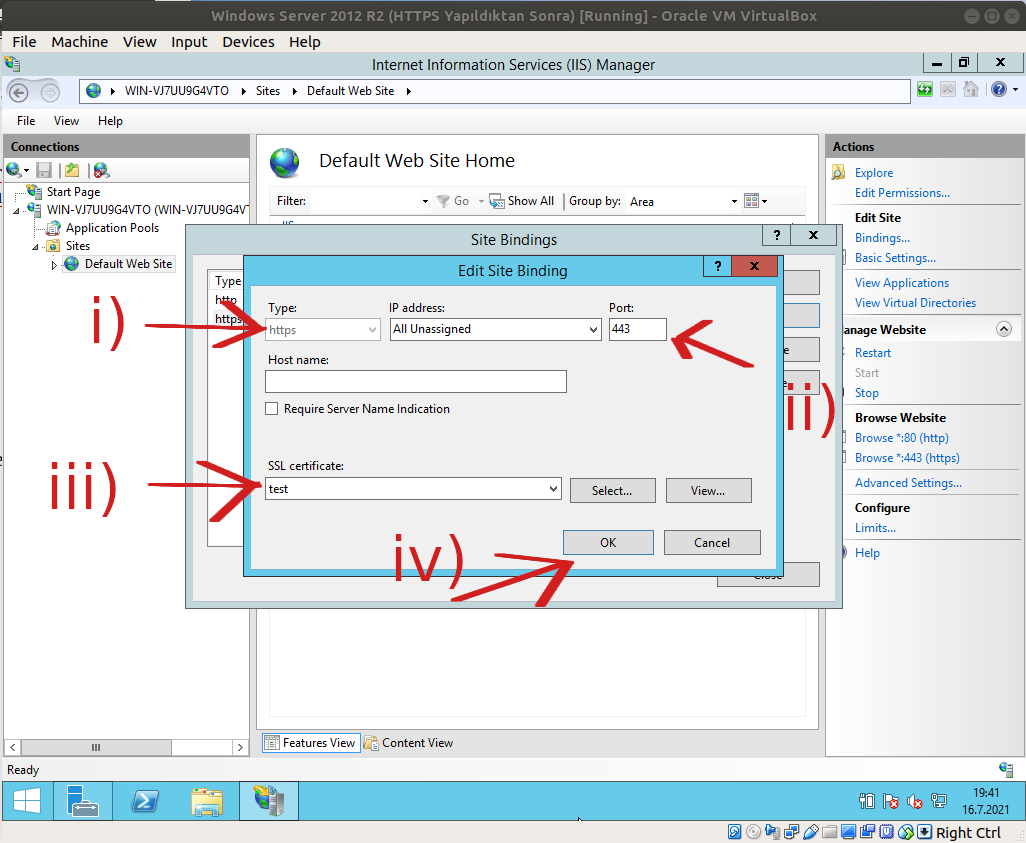This screenshot has height=843, width=1026.
Task: Collapse the Manage Website section chevron
Action: pos(1004,329)
